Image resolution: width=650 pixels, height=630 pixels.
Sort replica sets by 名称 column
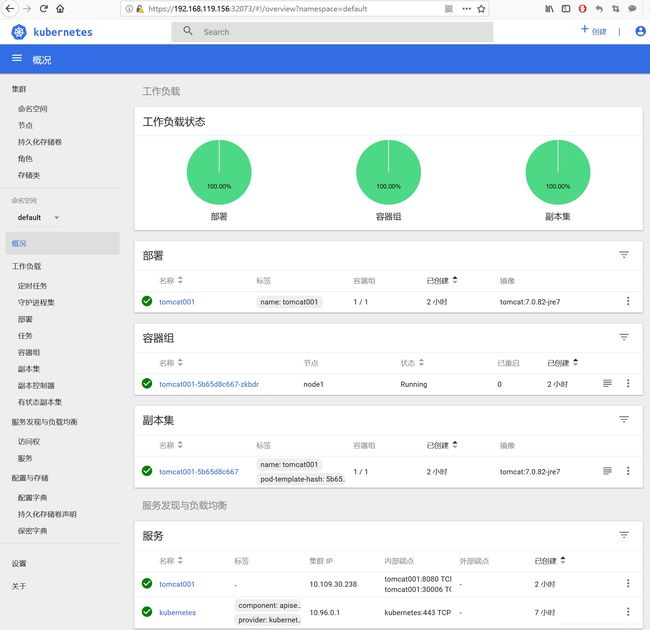[171, 446]
